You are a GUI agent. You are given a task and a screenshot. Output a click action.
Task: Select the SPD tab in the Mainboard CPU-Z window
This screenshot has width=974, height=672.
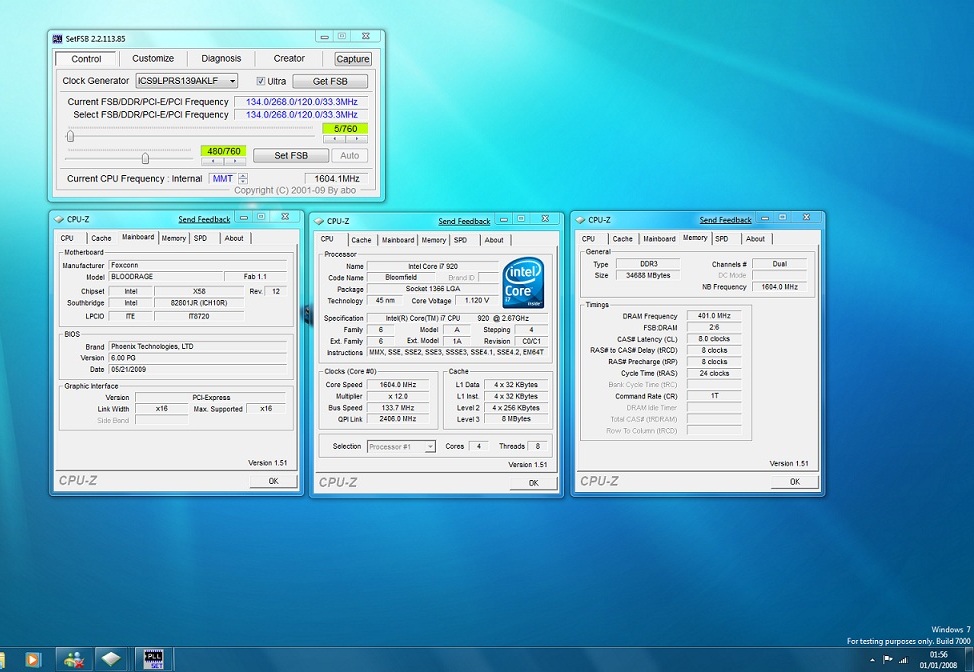pos(200,238)
